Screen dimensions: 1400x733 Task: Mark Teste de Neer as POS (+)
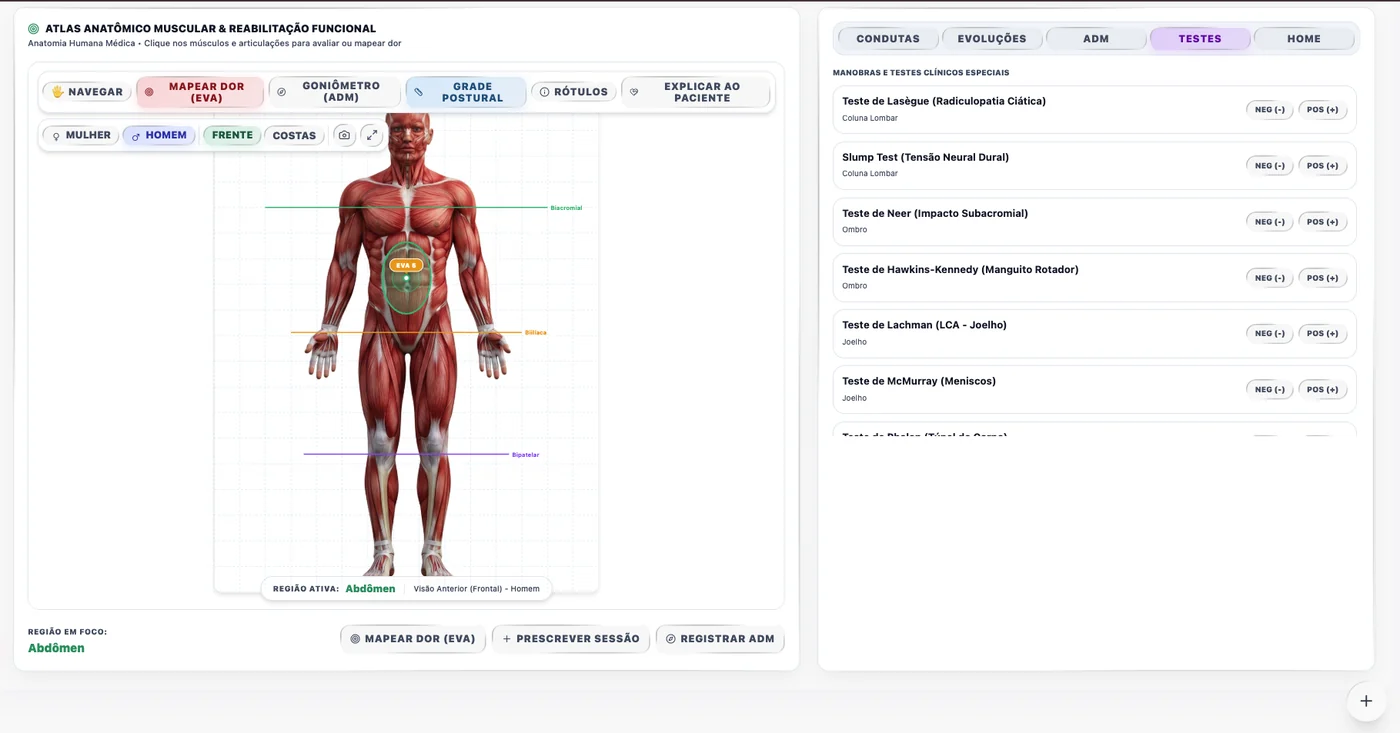[1322, 222]
